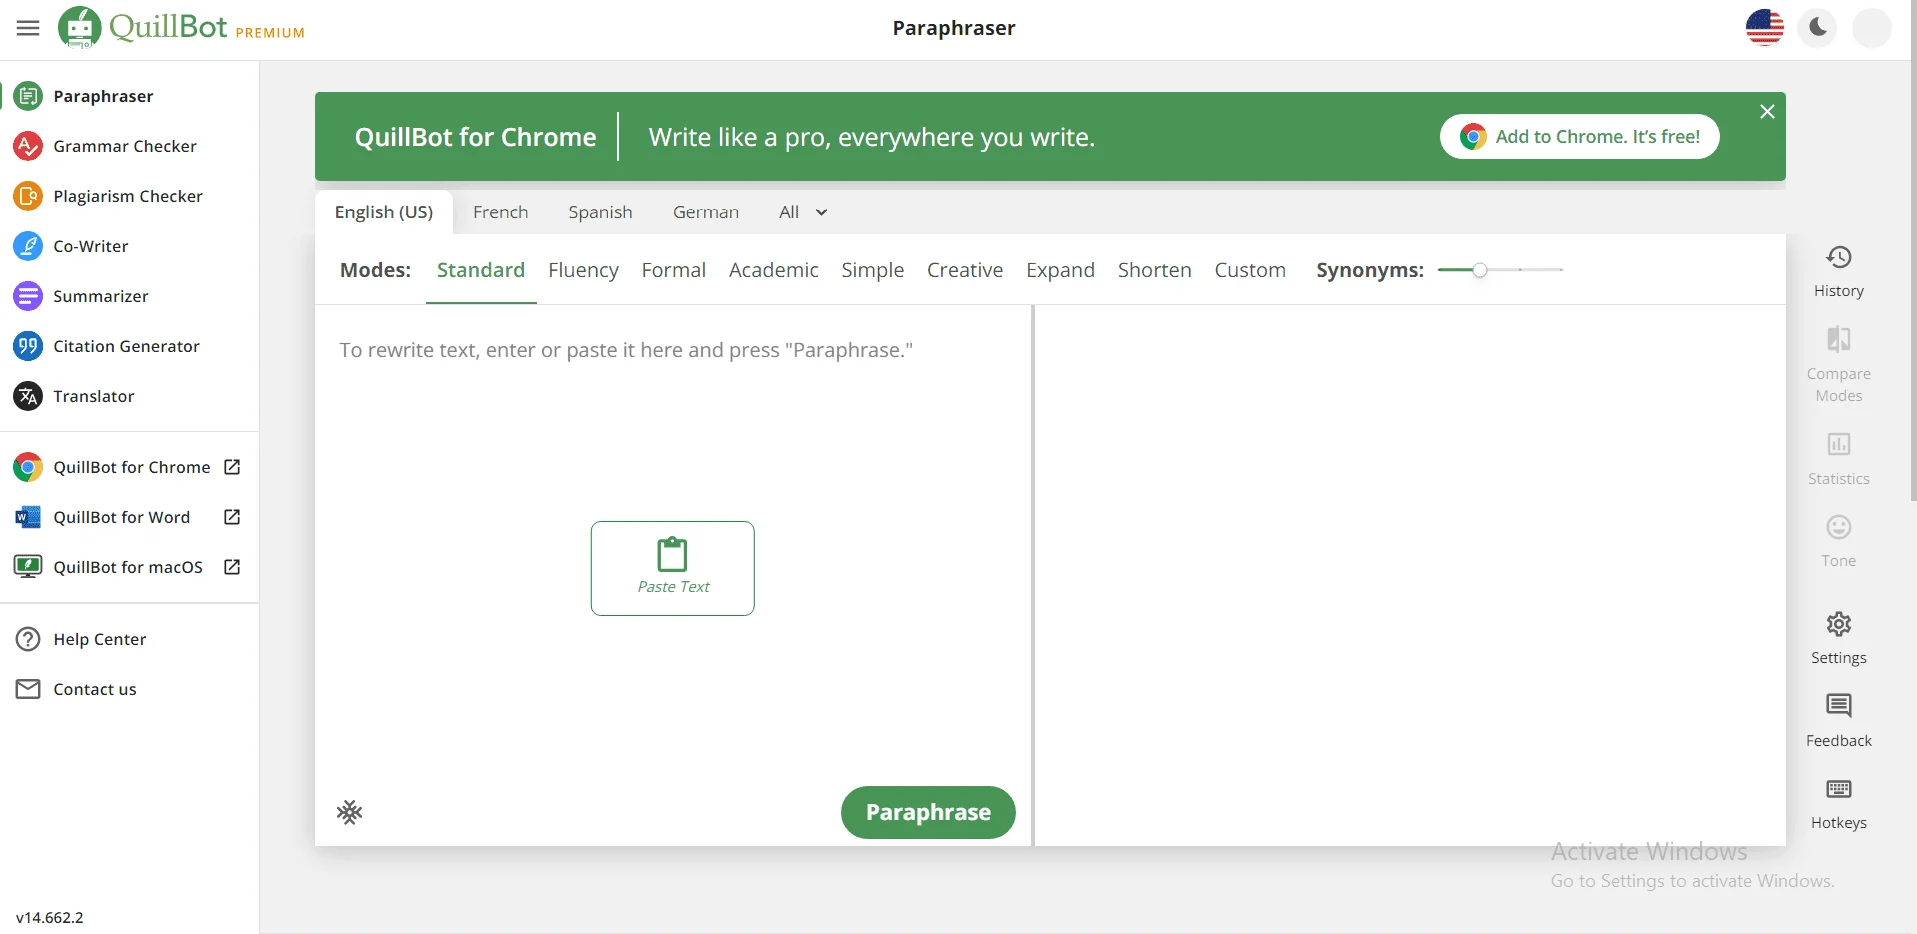Open the Statistics panel
The height and width of the screenshot is (934, 1917).
(x=1839, y=459)
